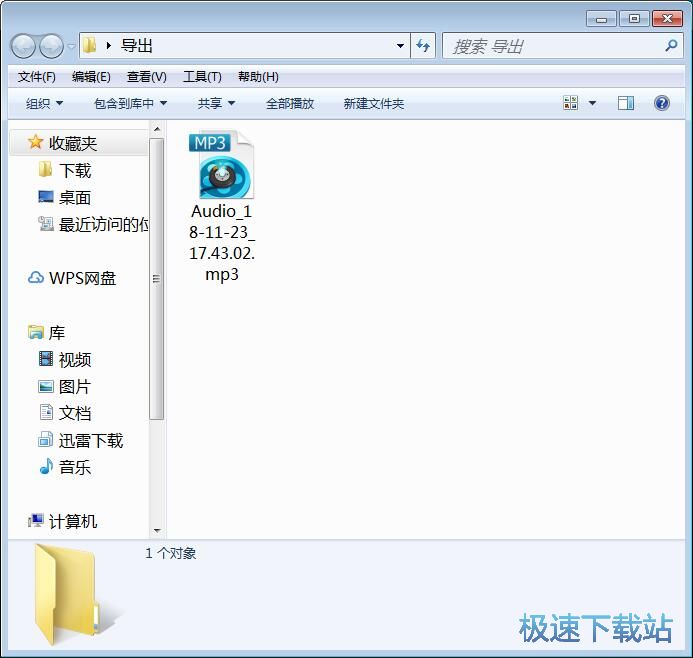Open WPS网盘 in the navigation pane
This screenshot has width=693, height=658.
point(82,278)
